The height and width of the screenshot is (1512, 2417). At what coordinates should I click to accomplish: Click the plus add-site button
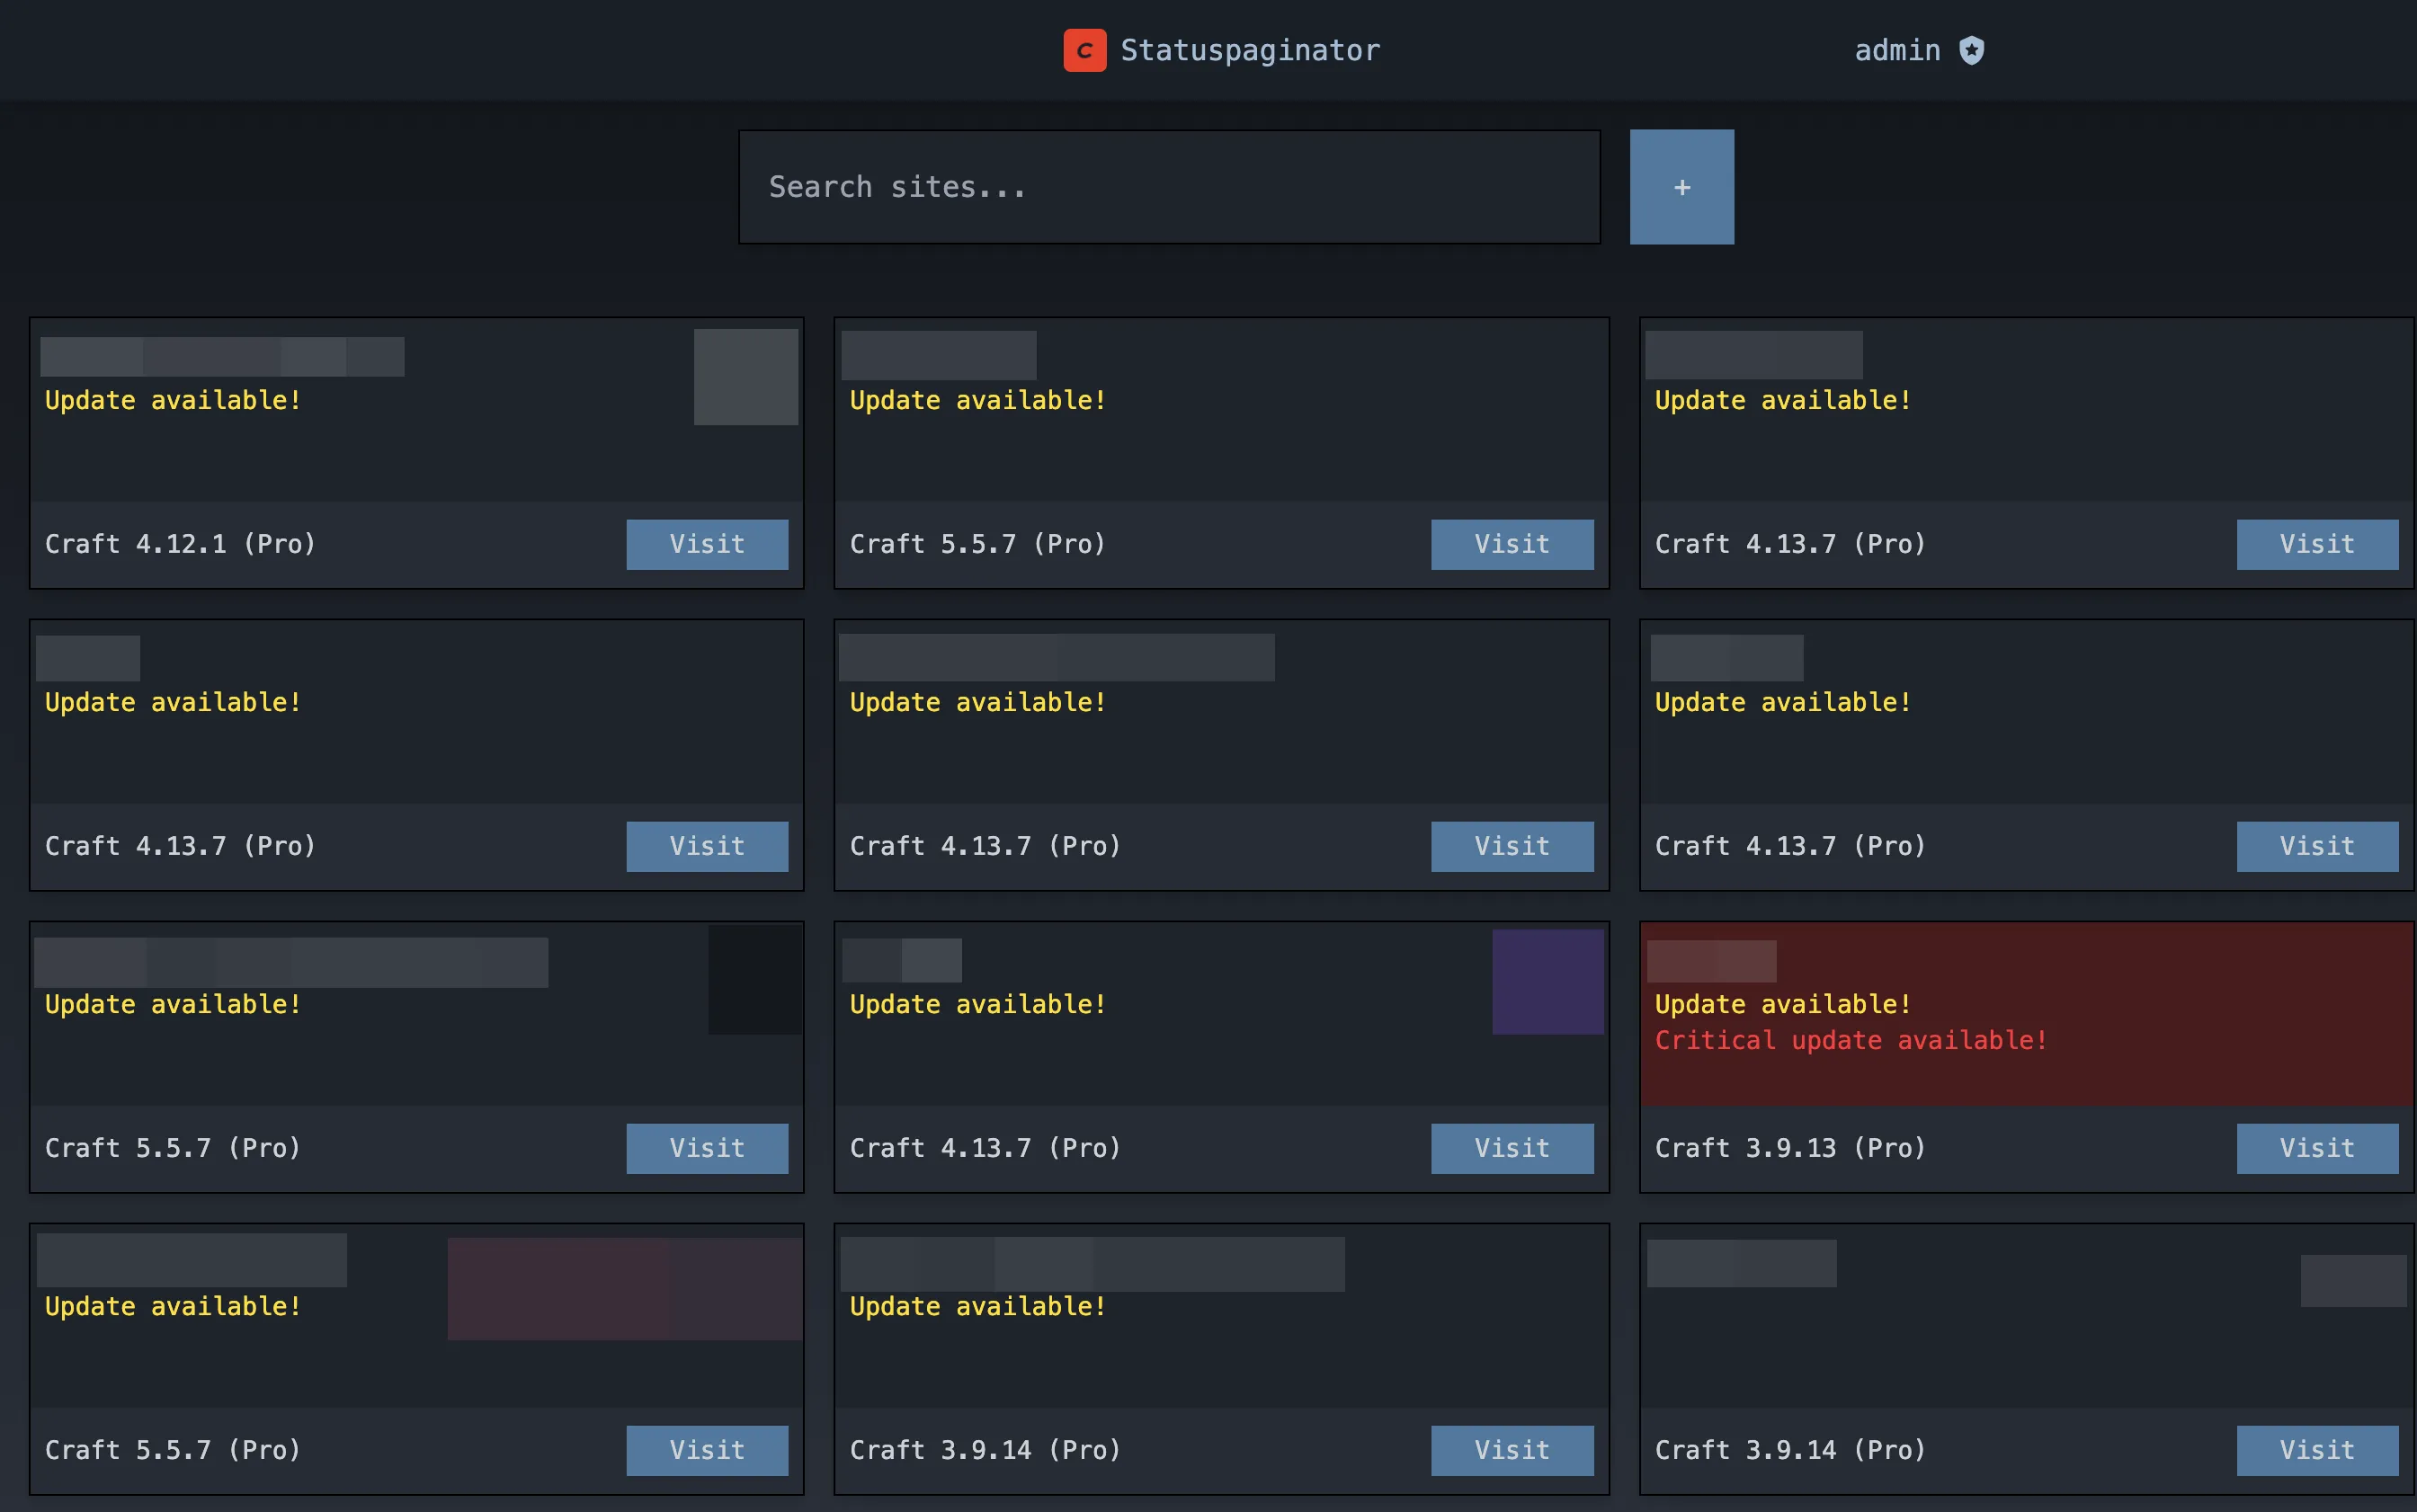[x=1681, y=187]
